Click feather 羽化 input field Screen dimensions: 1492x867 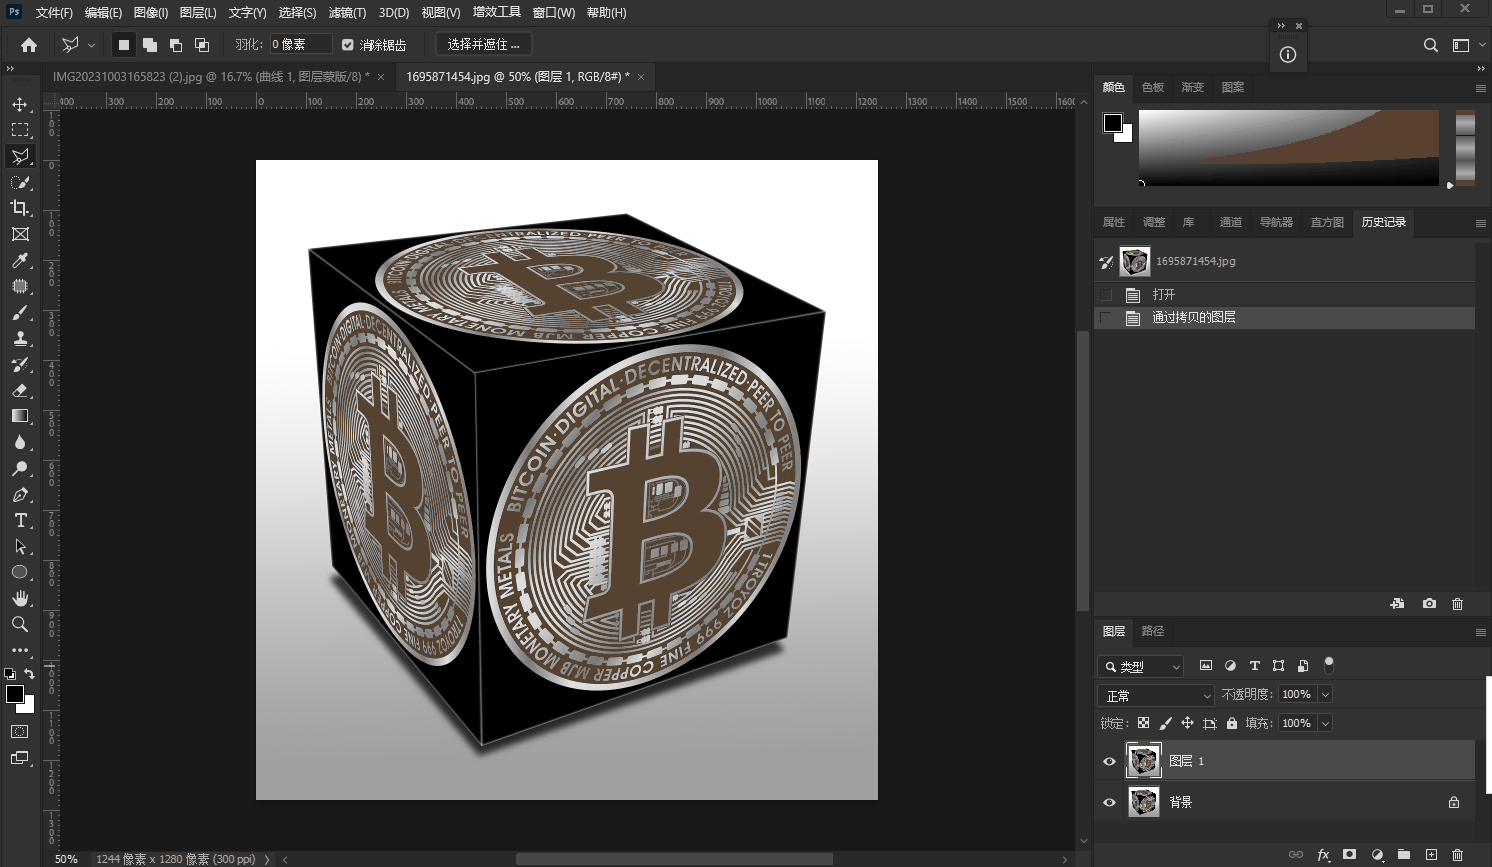point(301,44)
